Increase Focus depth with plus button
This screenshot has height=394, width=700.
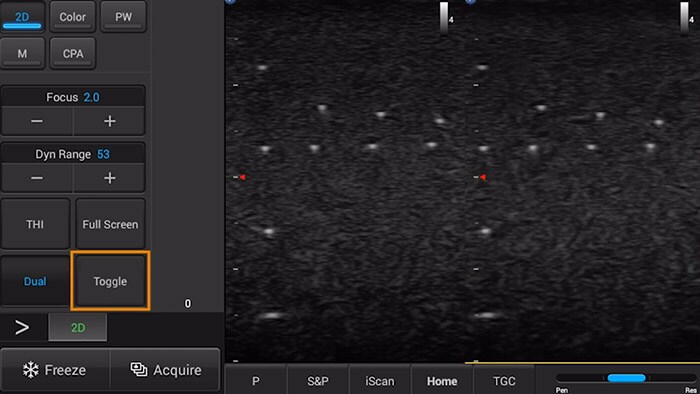click(109, 121)
